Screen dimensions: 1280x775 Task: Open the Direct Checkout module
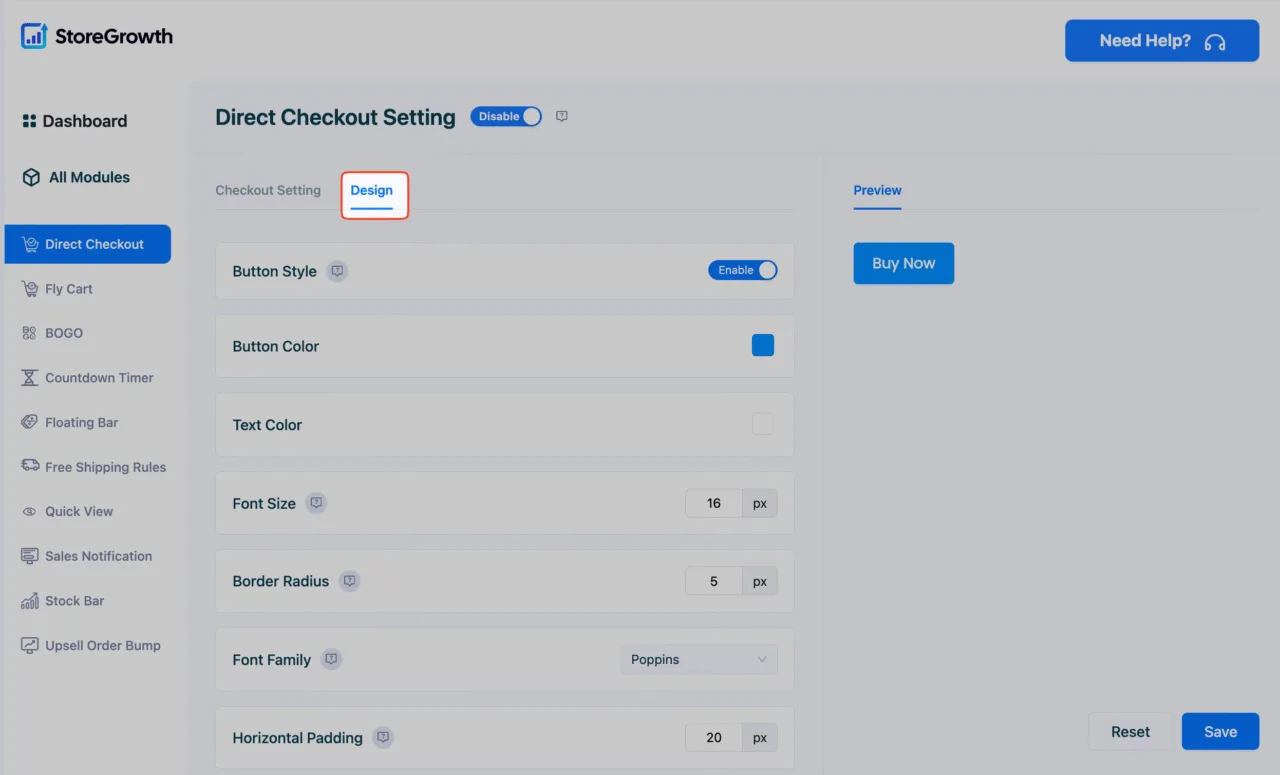88,244
